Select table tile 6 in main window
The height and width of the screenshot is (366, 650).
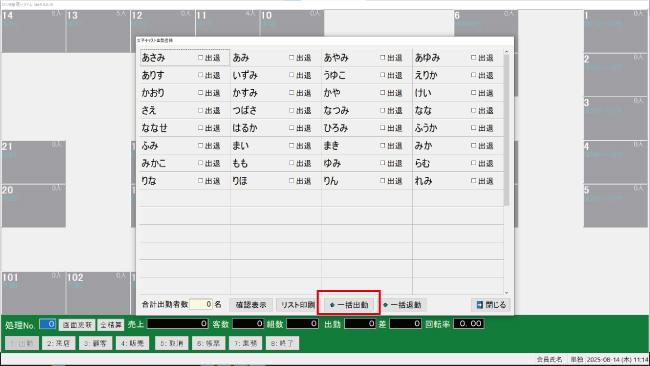point(486,23)
